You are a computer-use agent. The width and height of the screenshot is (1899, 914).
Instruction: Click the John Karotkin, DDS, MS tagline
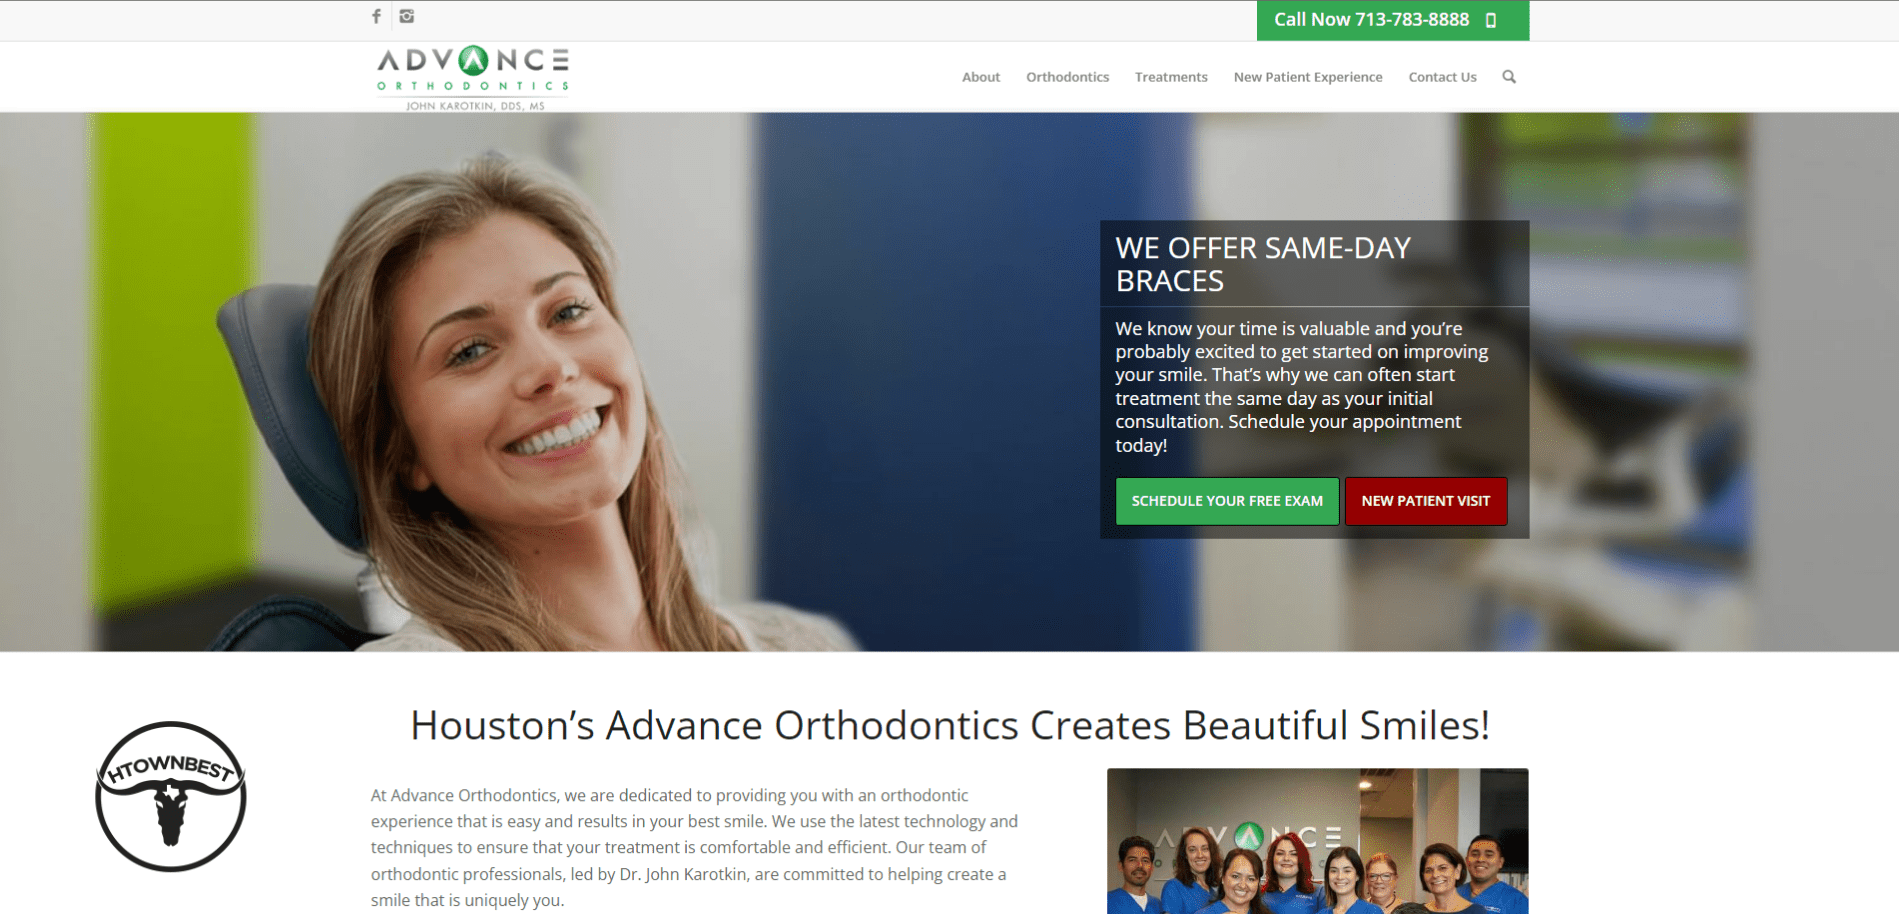point(475,105)
